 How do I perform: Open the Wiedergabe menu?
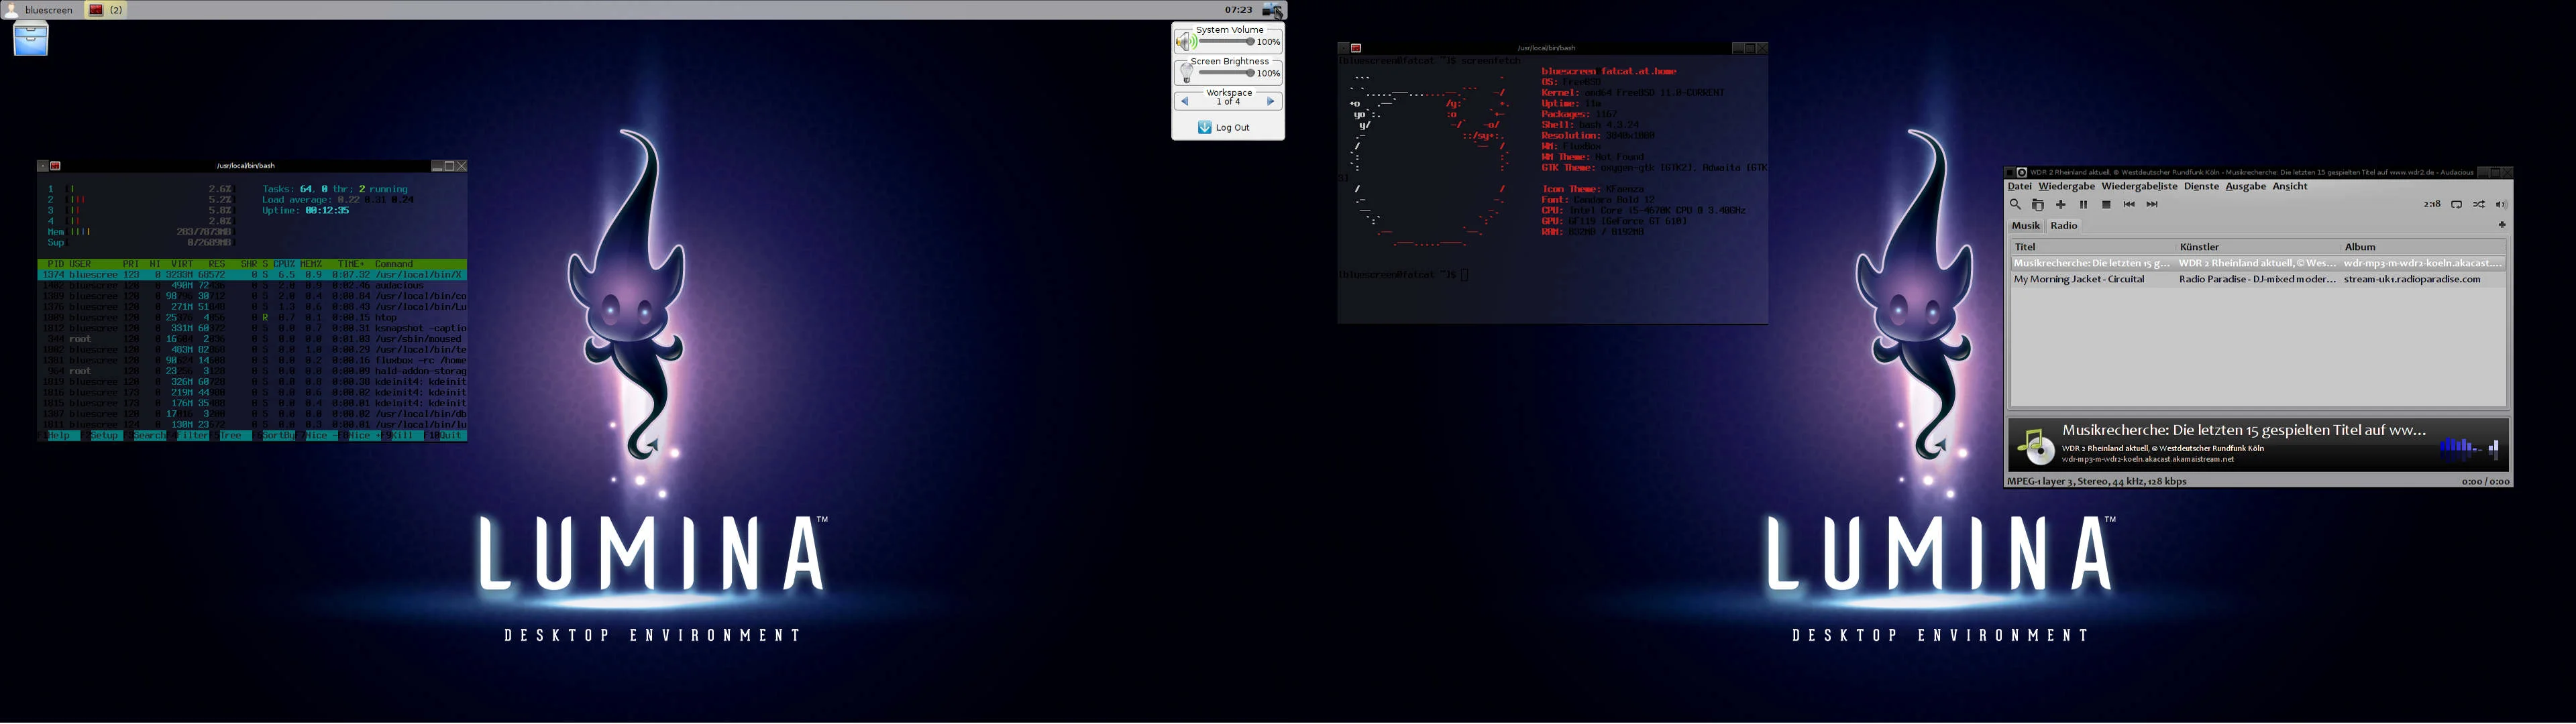tap(2066, 187)
